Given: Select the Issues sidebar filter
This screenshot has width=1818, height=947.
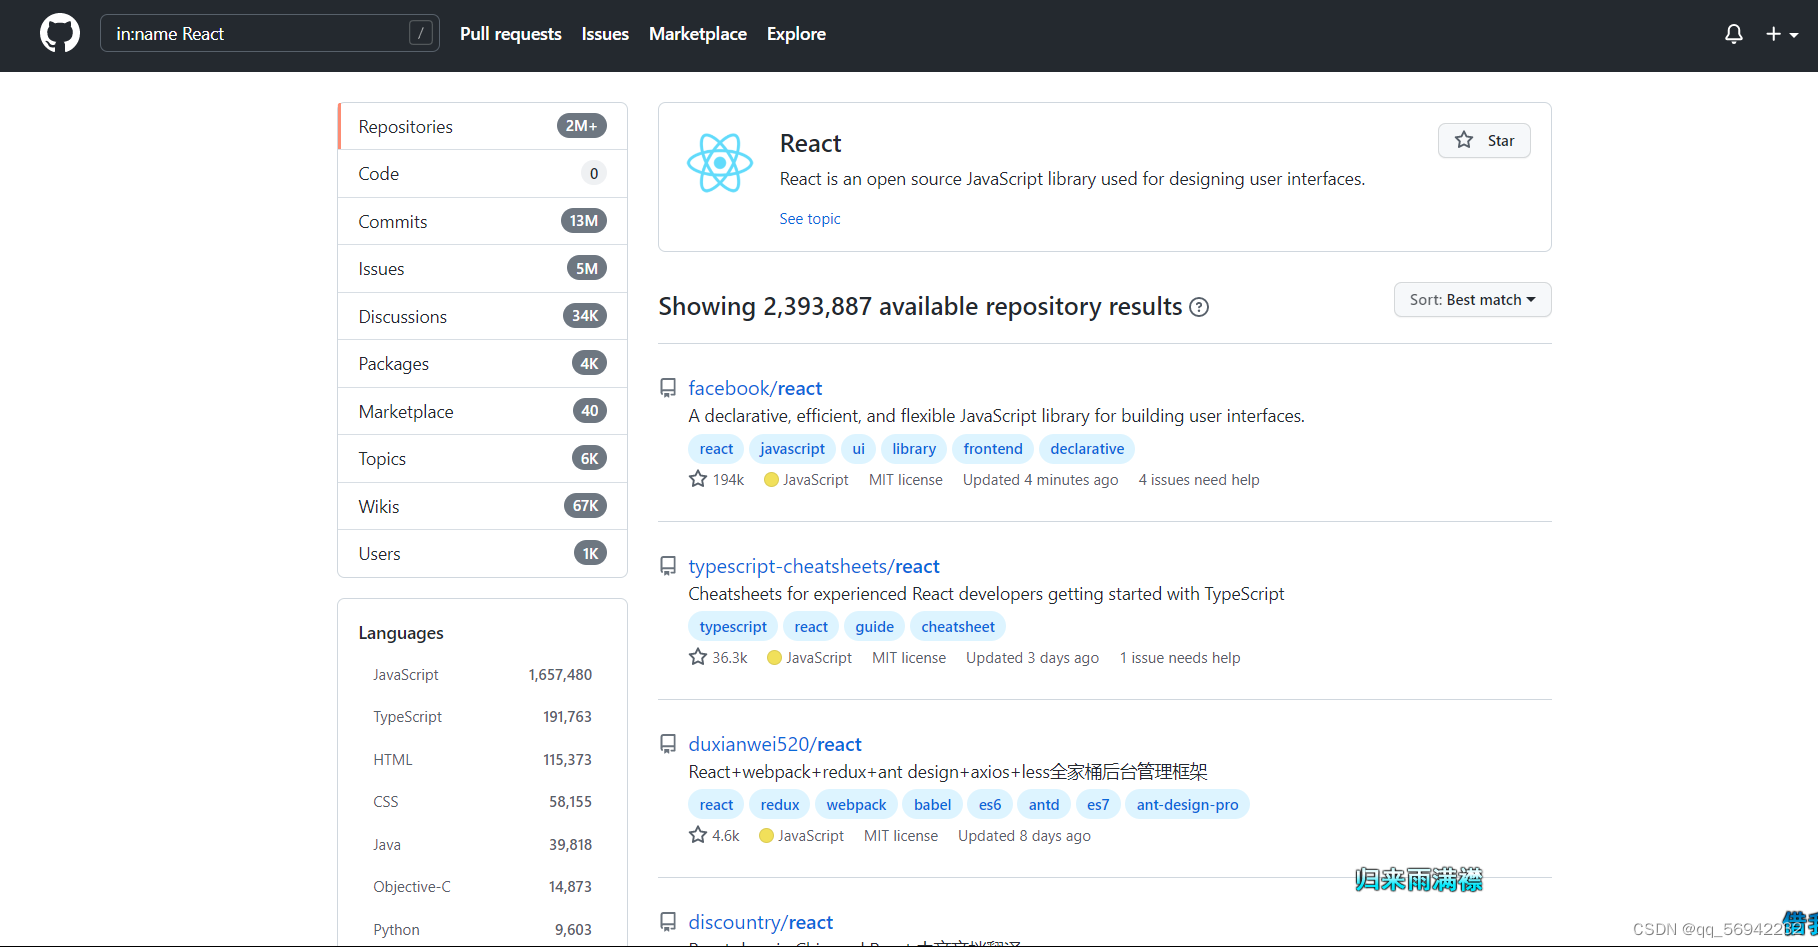Looking at the screenshot, I should pos(483,269).
